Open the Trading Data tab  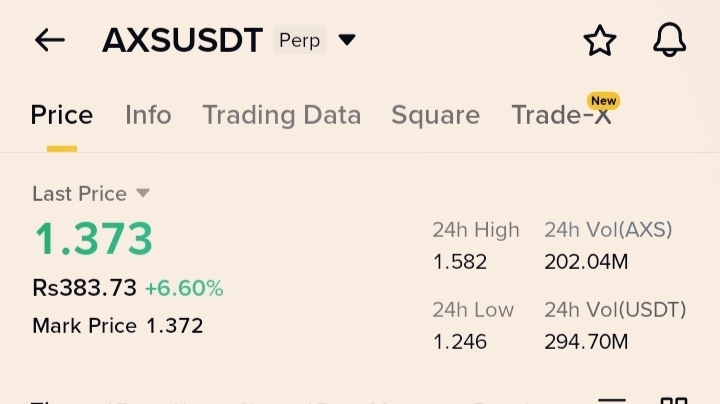[x=281, y=115]
